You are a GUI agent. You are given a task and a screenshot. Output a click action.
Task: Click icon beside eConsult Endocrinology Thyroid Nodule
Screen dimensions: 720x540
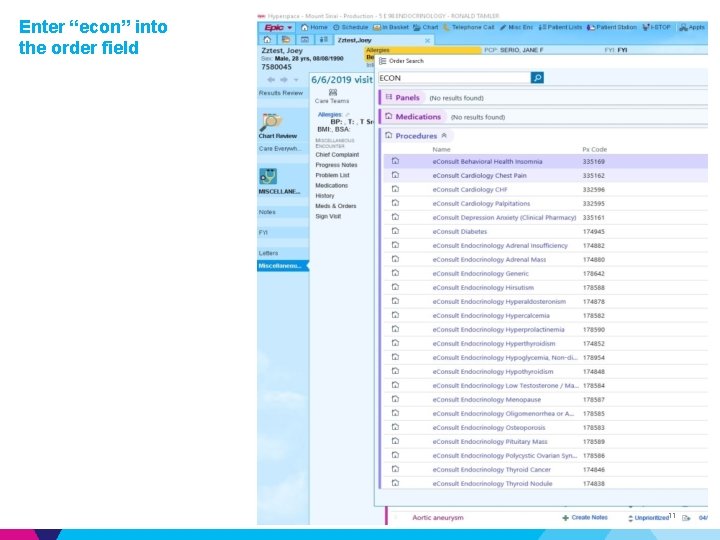pos(395,484)
